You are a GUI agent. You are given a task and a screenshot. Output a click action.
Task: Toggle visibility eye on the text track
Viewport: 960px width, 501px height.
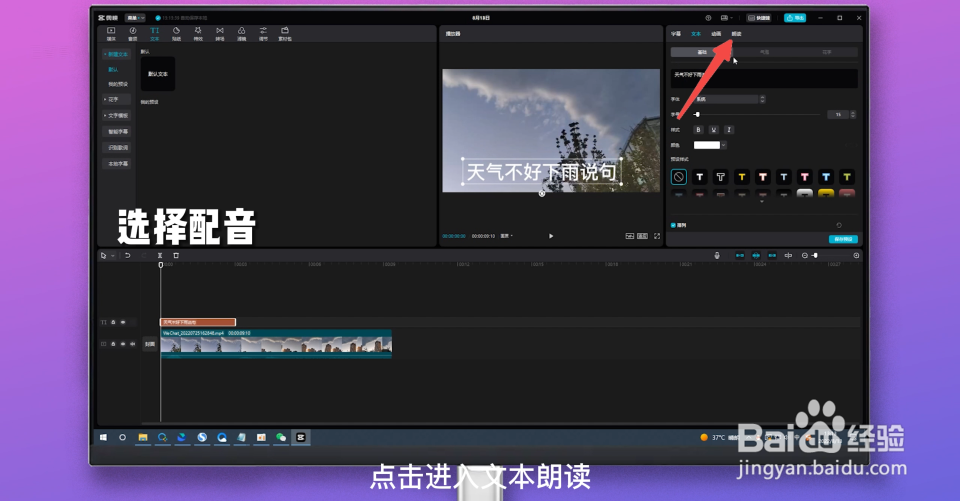tap(123, 322)
